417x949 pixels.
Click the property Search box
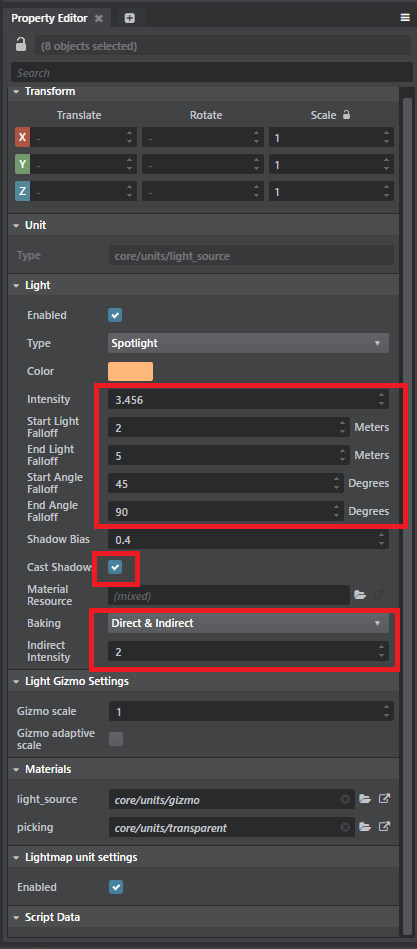click(212, 73)
